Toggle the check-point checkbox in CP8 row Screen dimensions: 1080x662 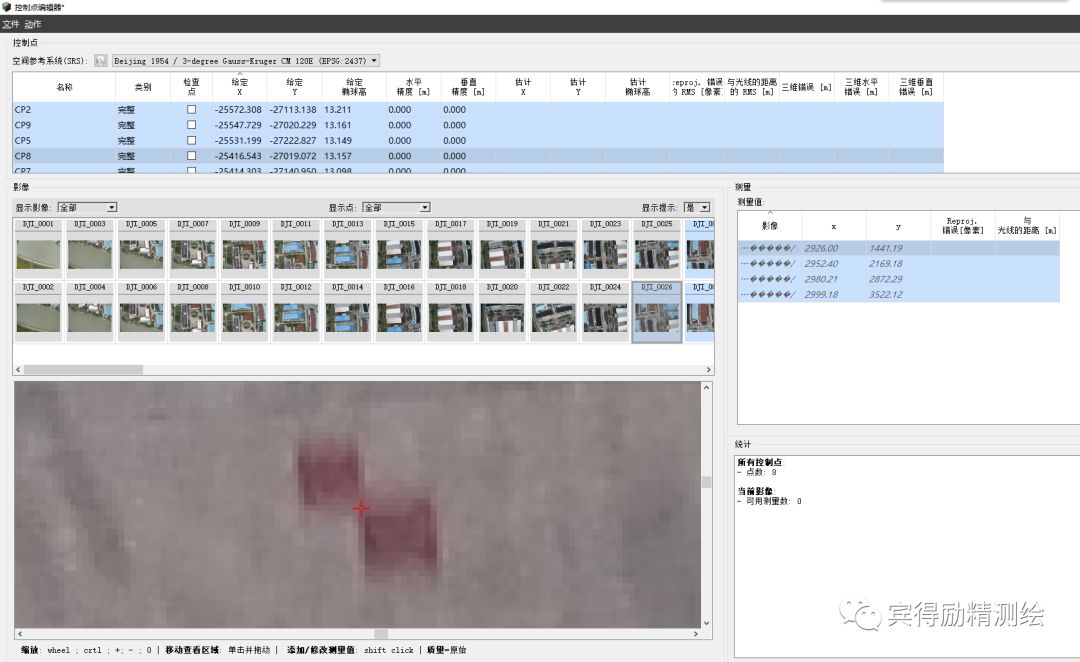tap(191, 156)
